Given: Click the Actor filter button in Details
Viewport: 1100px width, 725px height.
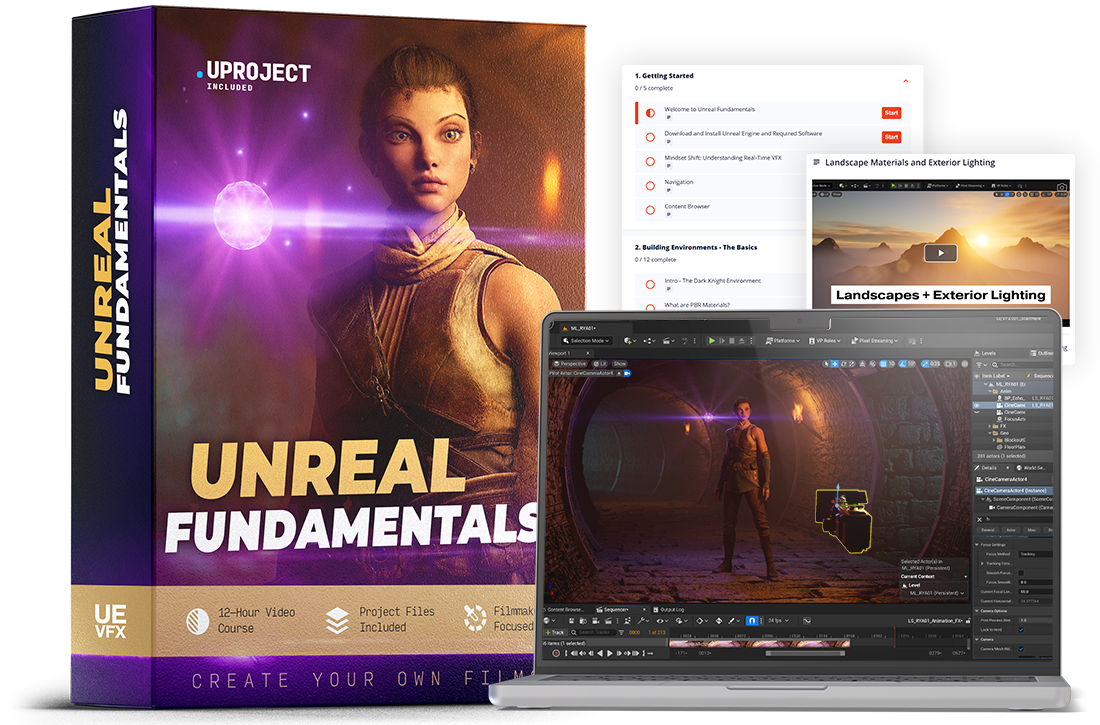Looking at the screenshot, I should 1011,530.
